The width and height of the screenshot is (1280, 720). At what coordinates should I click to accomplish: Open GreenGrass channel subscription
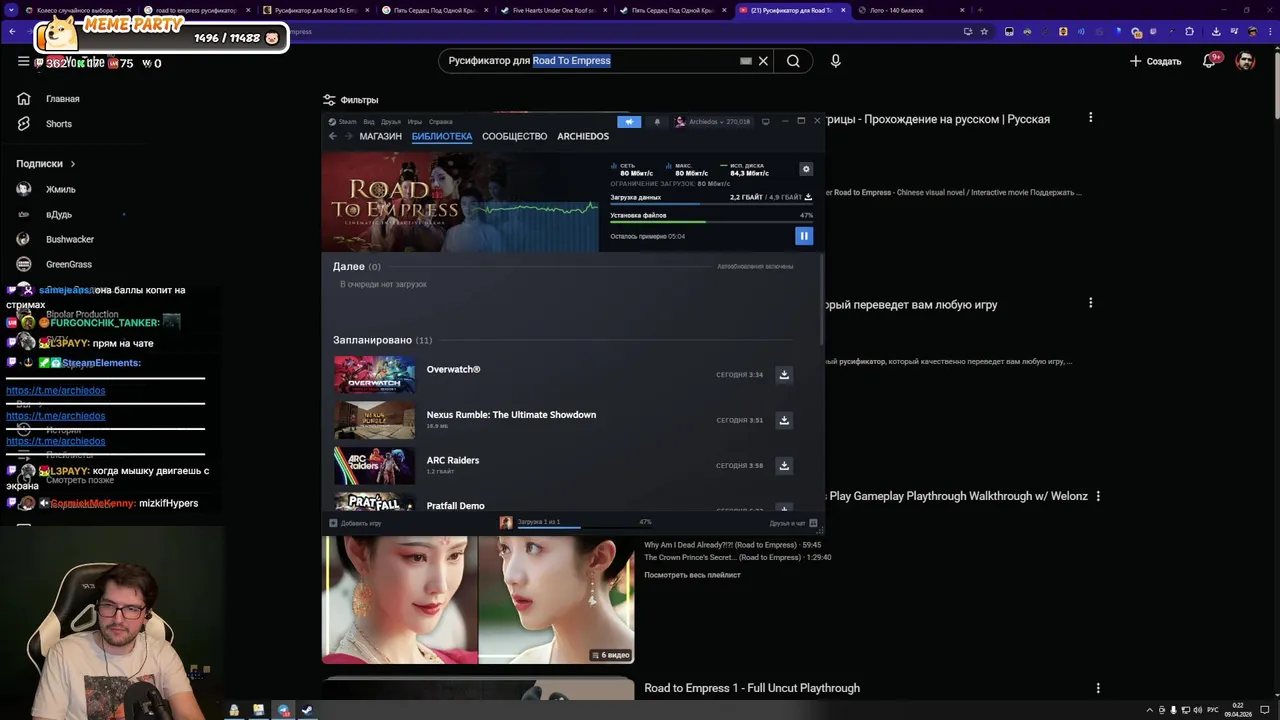[68, 264]
